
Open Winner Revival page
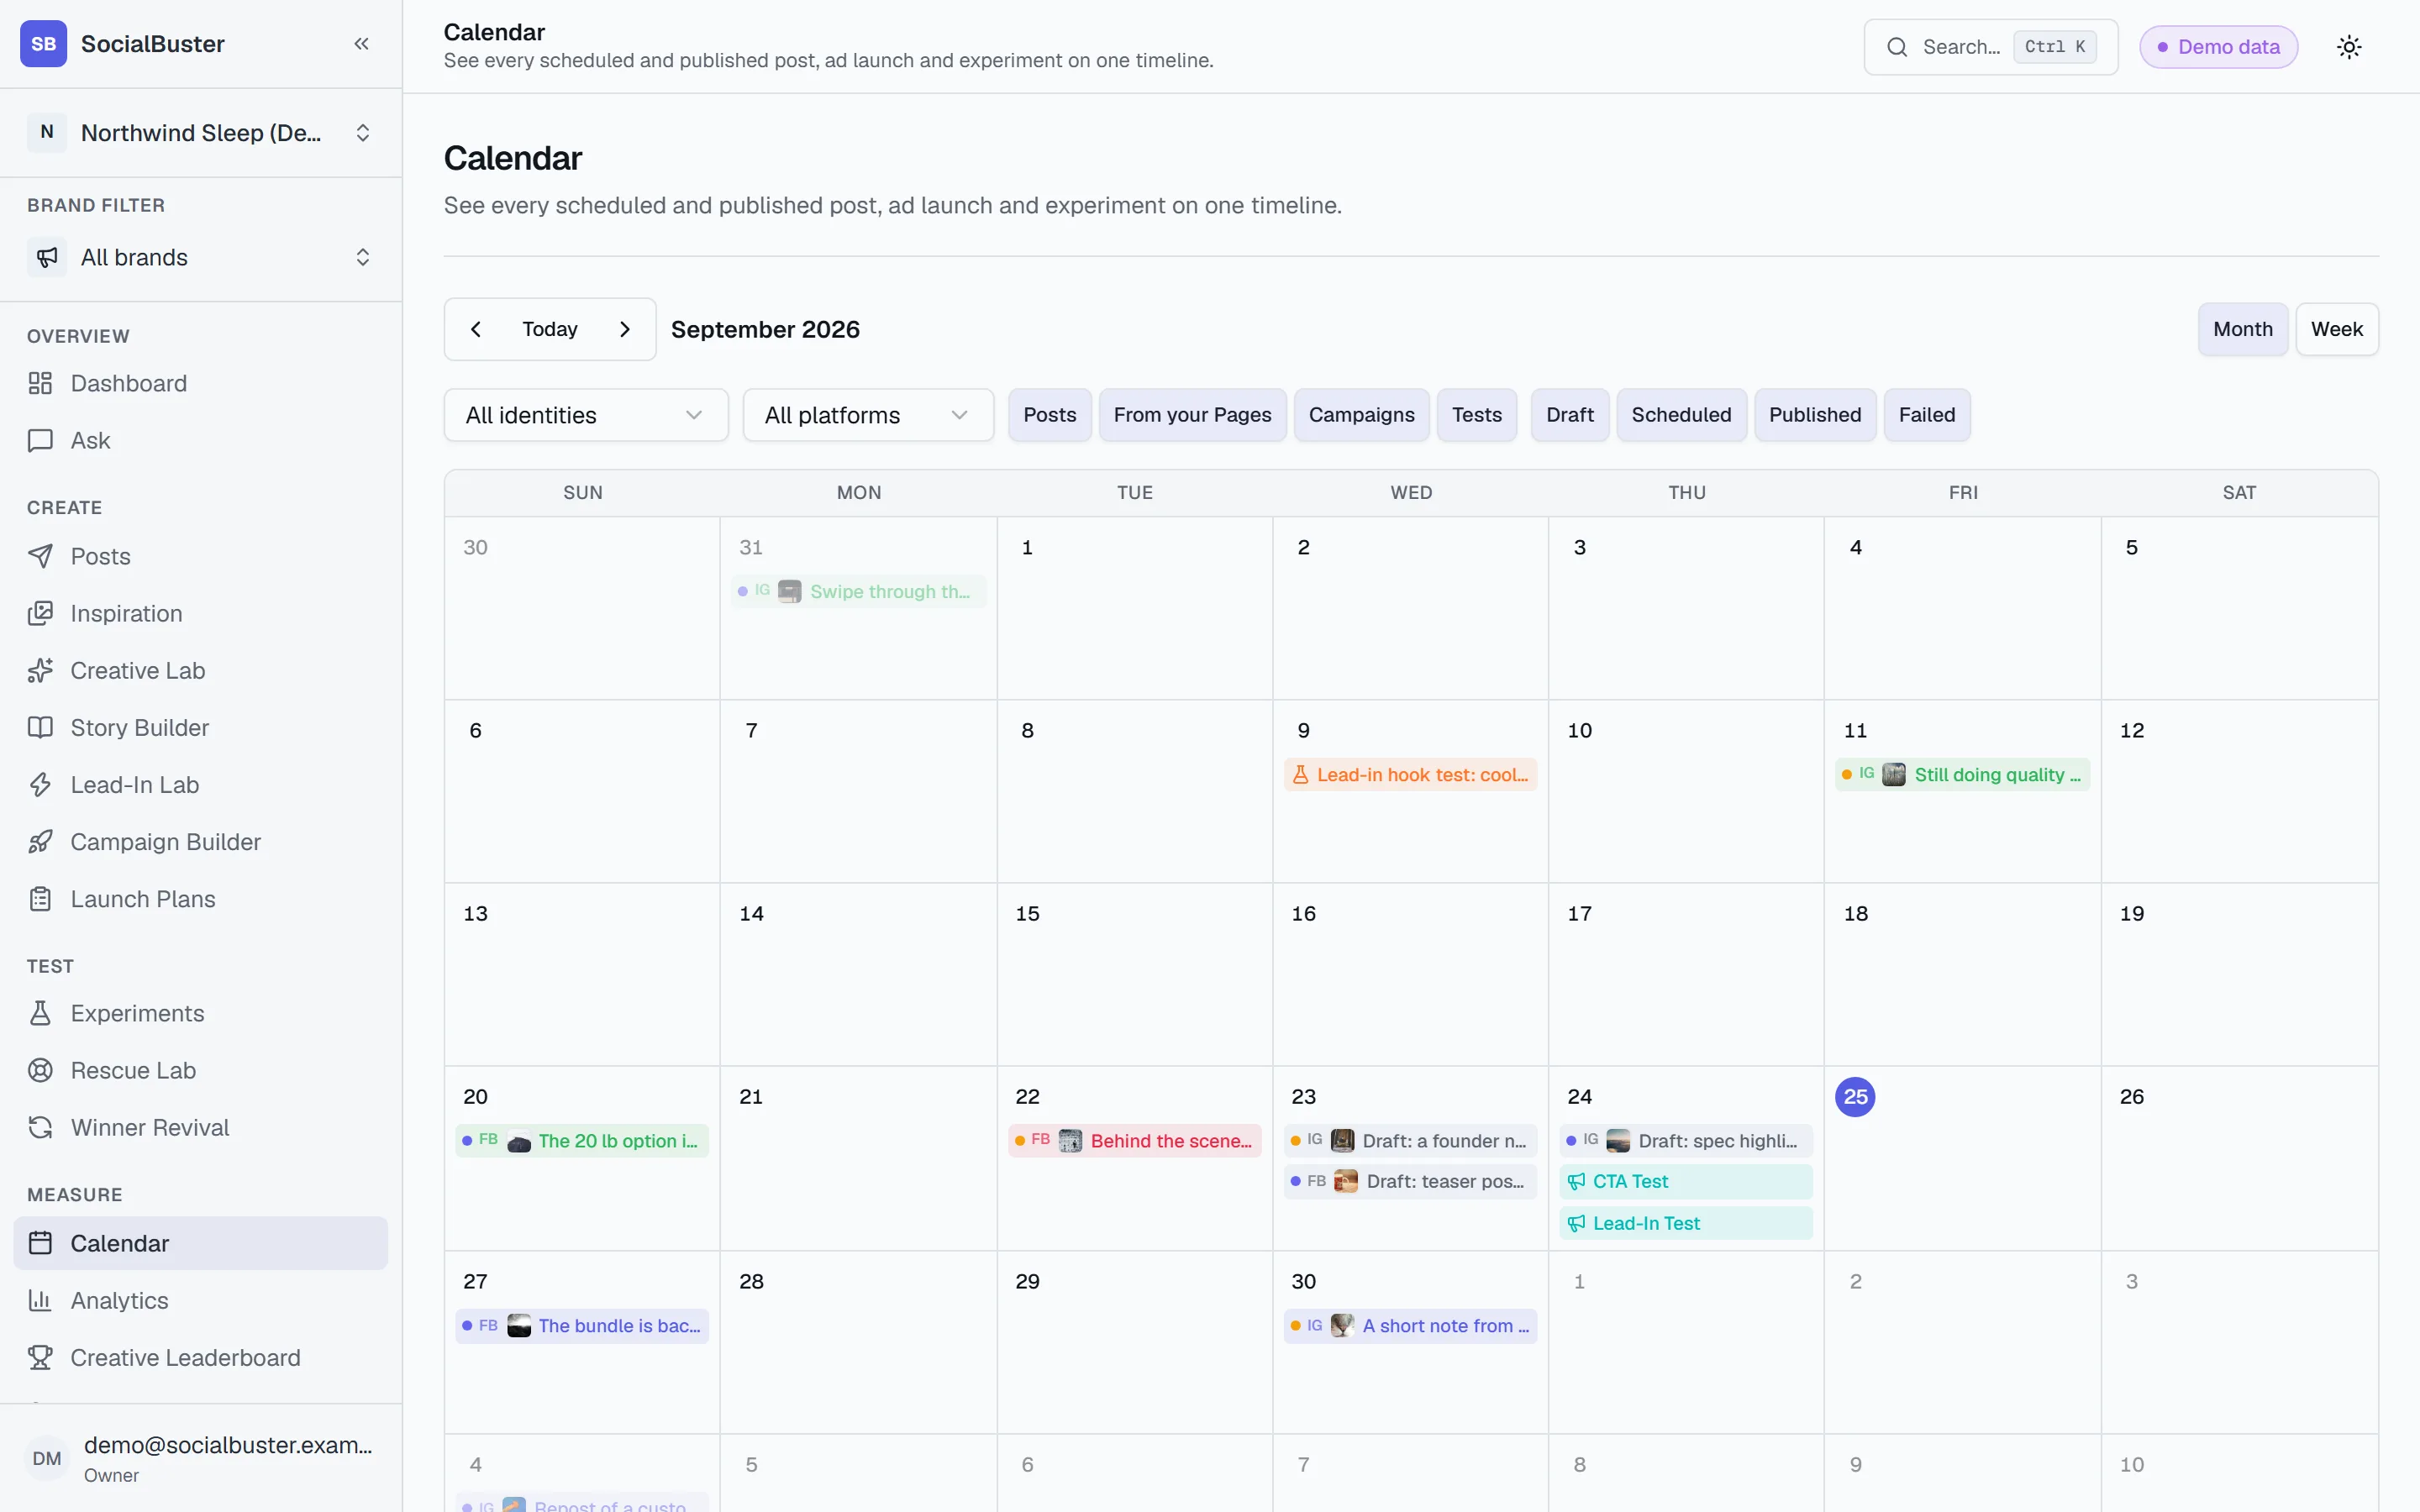click(x=200, y=1127)
